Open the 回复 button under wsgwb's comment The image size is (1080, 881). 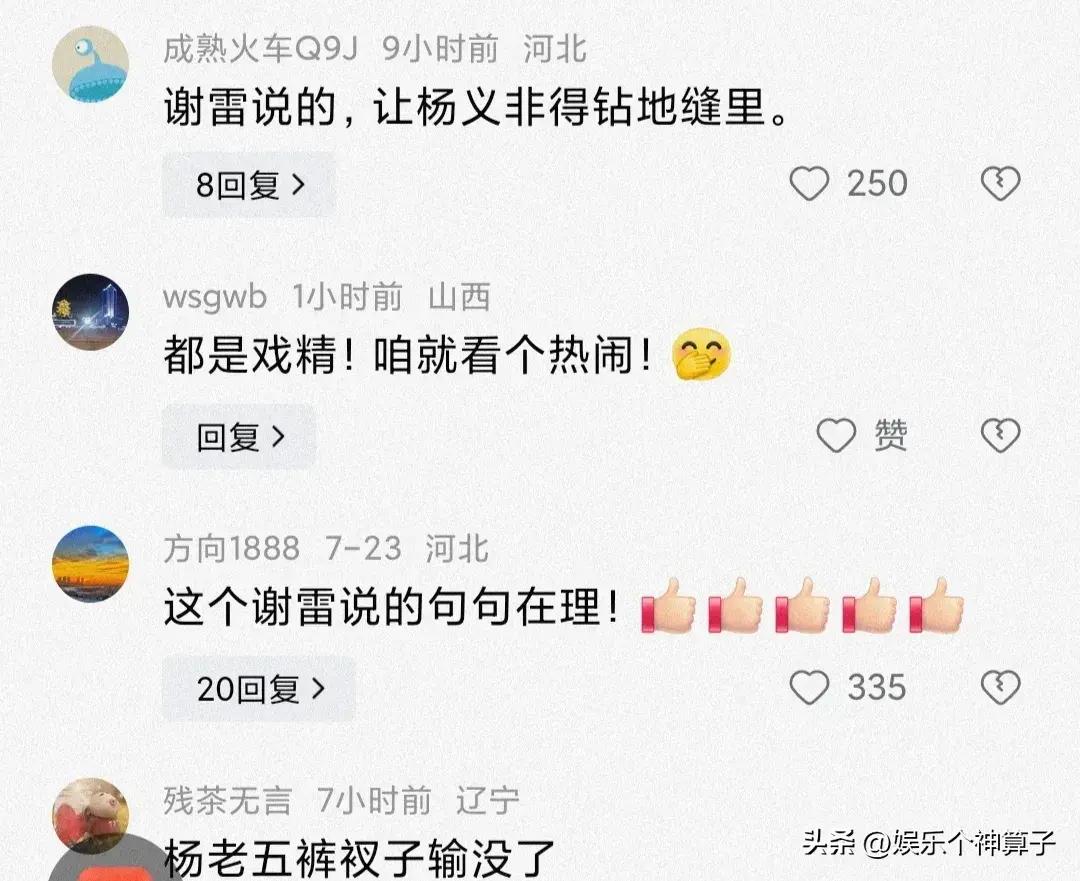(239, 437)
